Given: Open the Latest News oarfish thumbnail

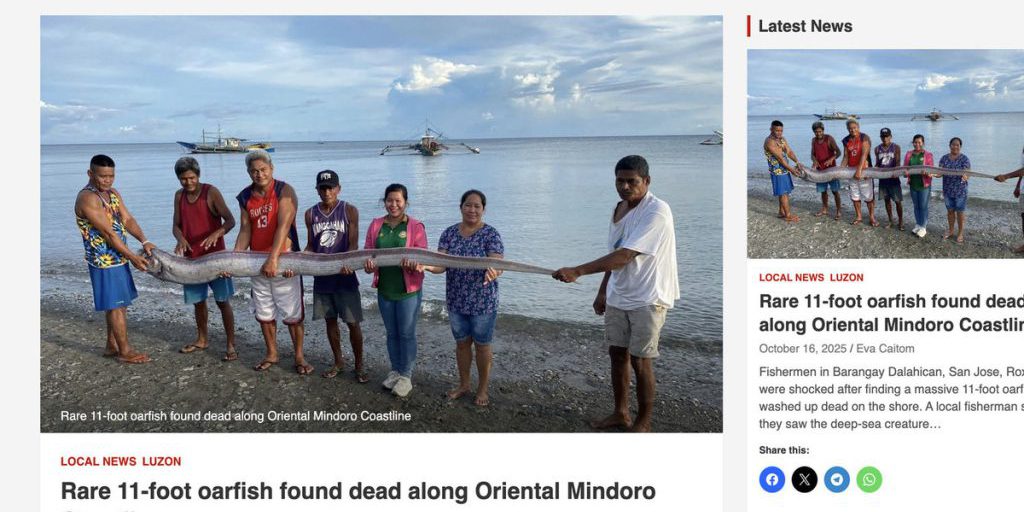Looking at the screenshot, I should click(886, 153).
